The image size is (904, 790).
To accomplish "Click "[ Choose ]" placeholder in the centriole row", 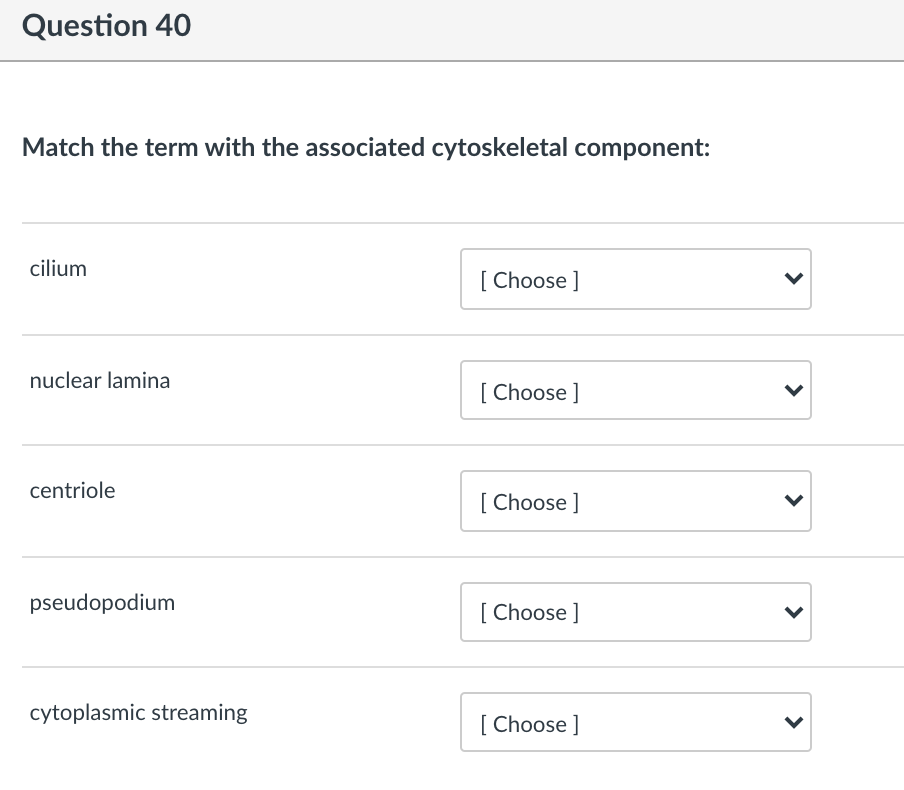I will pos(530,502).
